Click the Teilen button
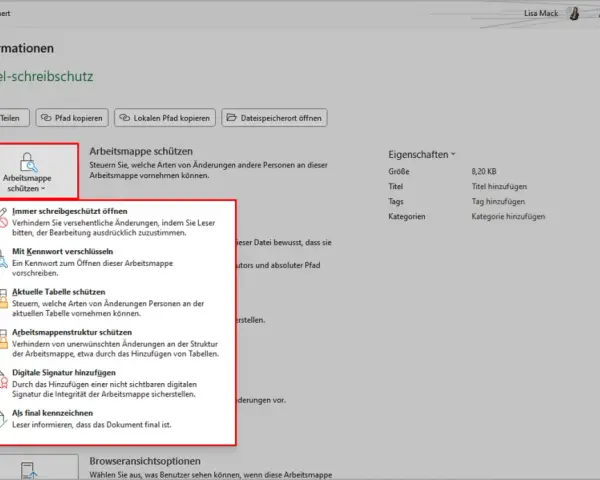The width and height of the screenshot is (600, 480). 14,118
